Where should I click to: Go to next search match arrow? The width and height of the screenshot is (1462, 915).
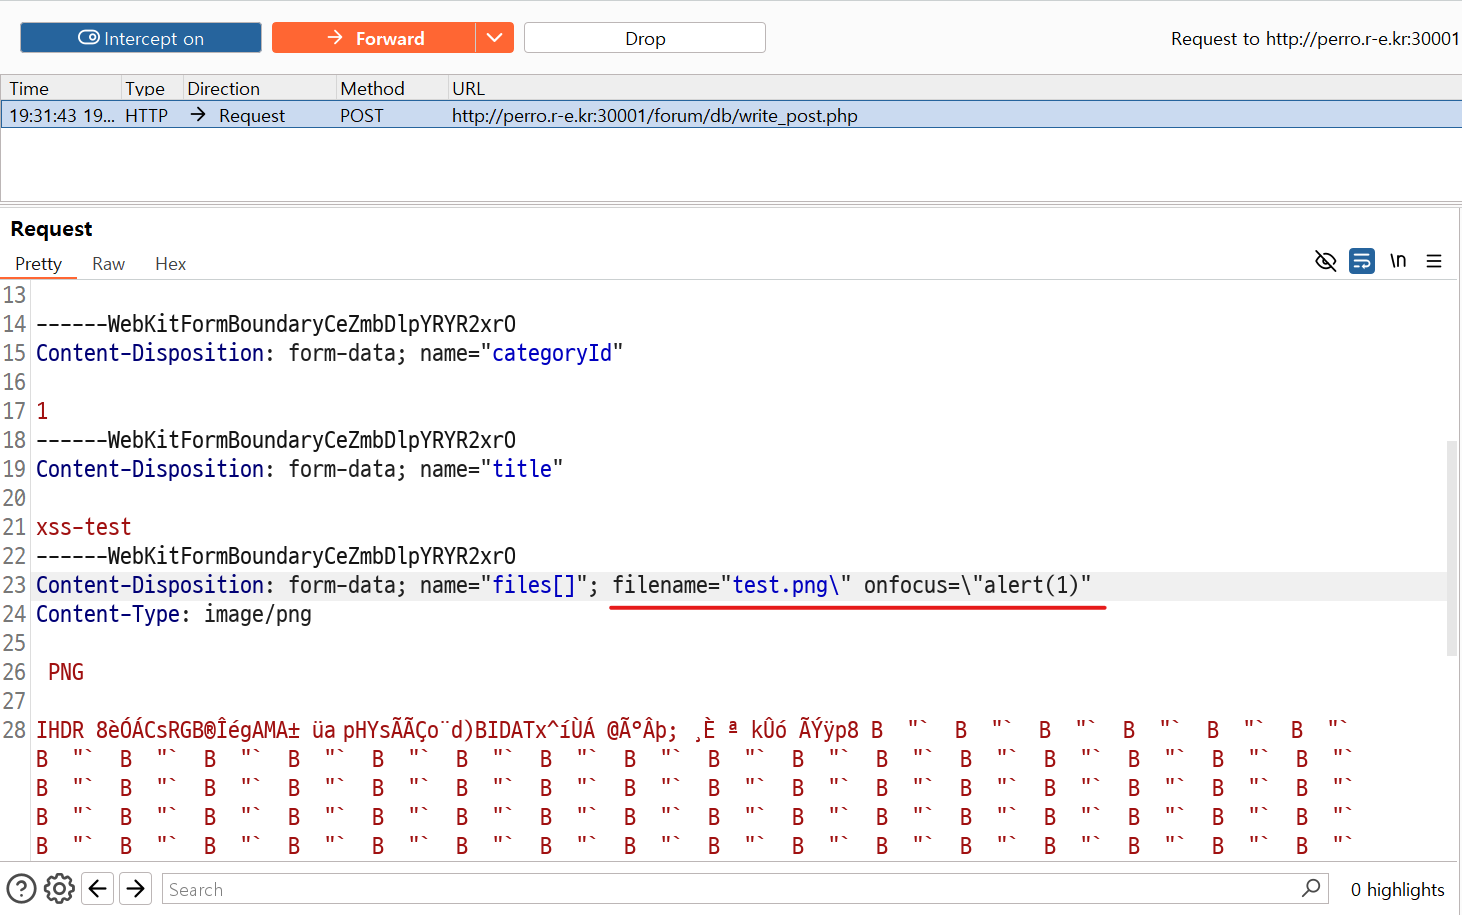click(135, 888)
